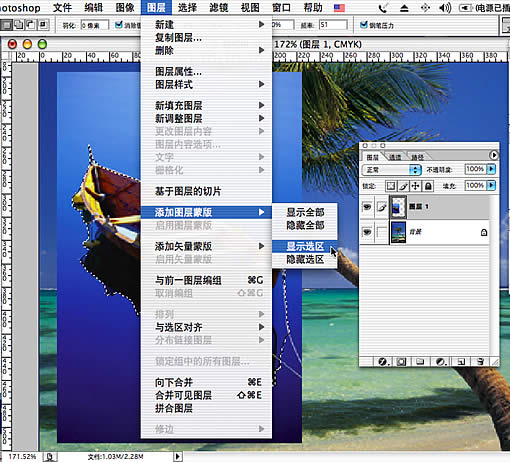Click the paintbrush indicator beside 图层 1
Screen dimensions: 510x462
point(381,207)
